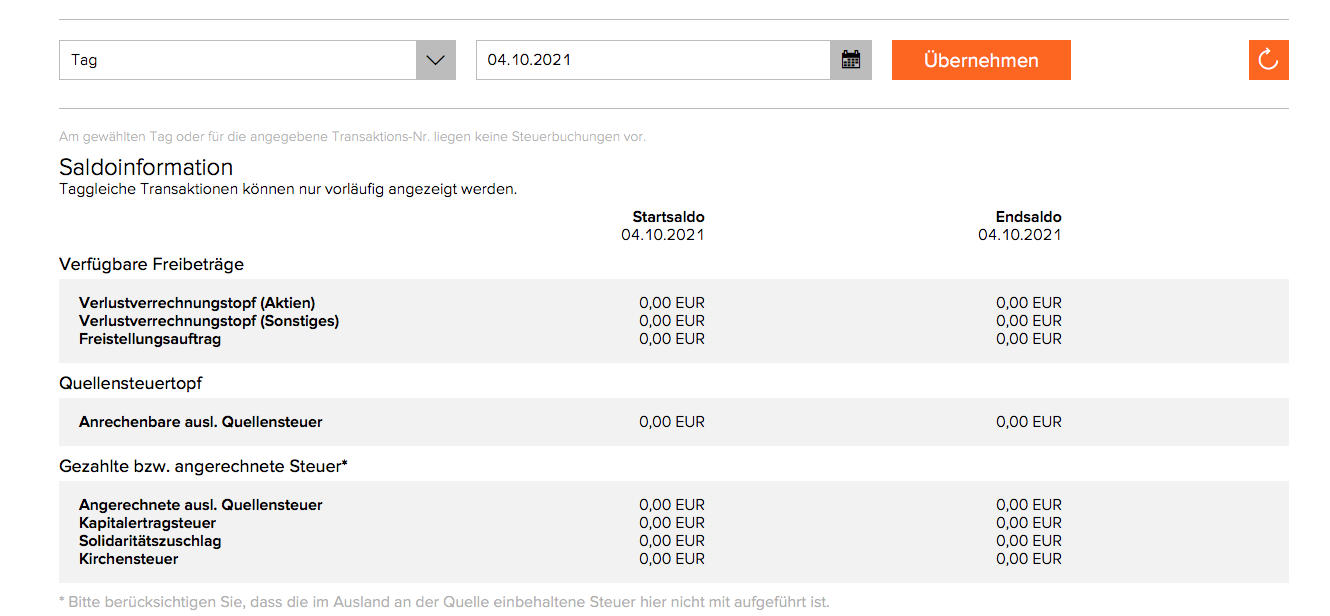Click the Freistellungsauftrag row label
1330x616 pixels.
click(x=150, y=339)
